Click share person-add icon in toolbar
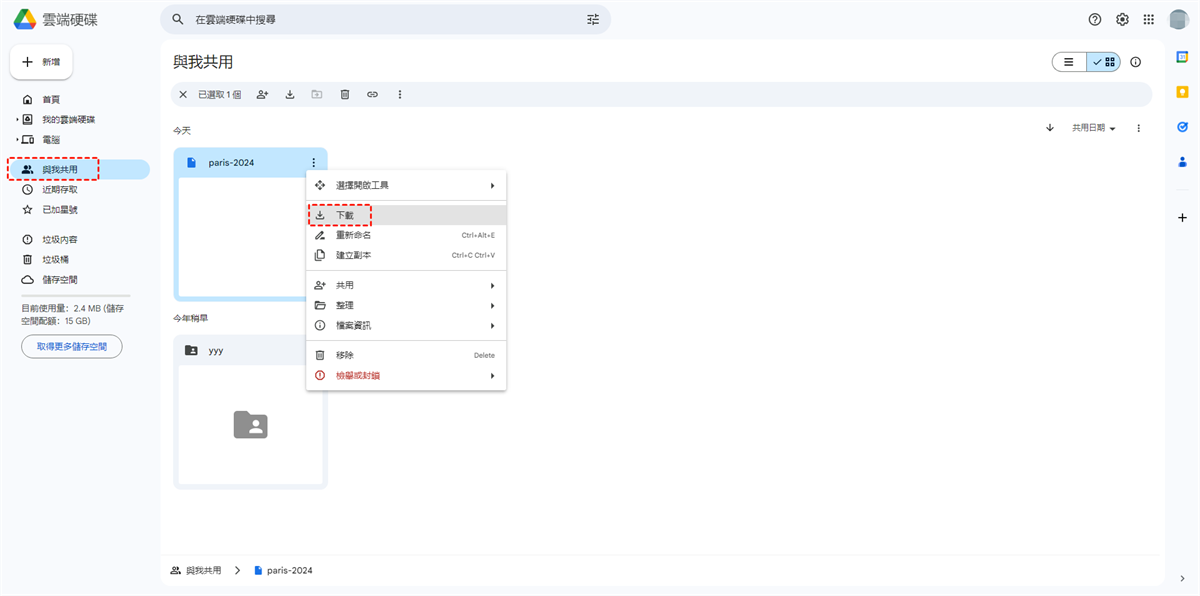Screen dimensions: 1200x596 pyautogui.click(x=262, y=94)
